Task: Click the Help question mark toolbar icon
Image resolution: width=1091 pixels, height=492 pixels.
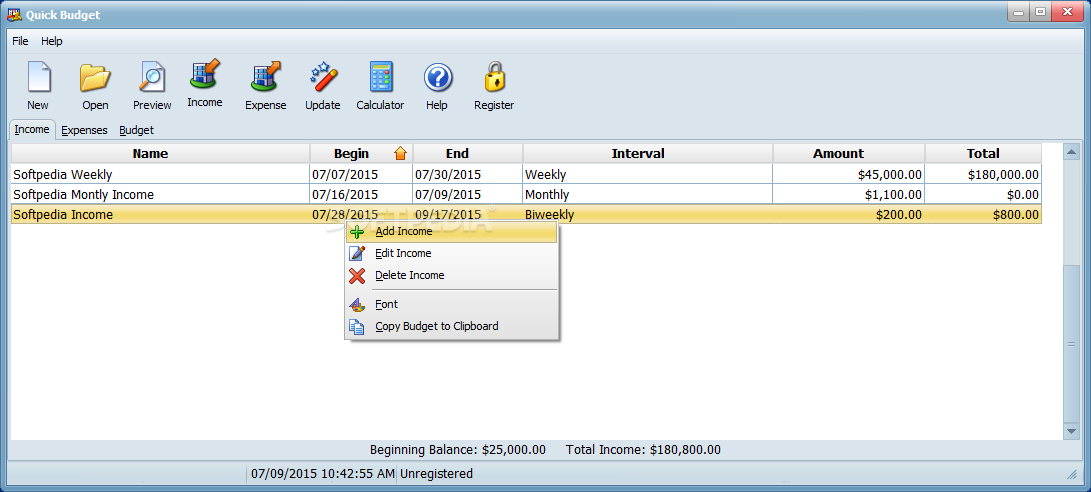Action: 438,77
